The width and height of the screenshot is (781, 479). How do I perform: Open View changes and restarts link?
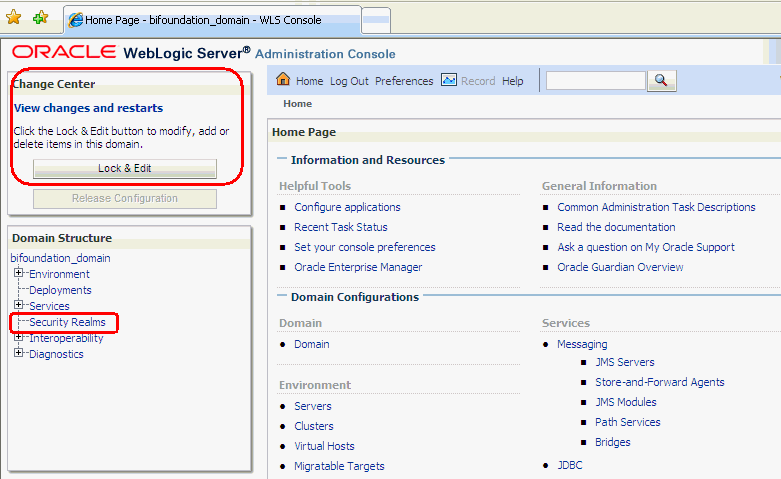pos(88,108)
